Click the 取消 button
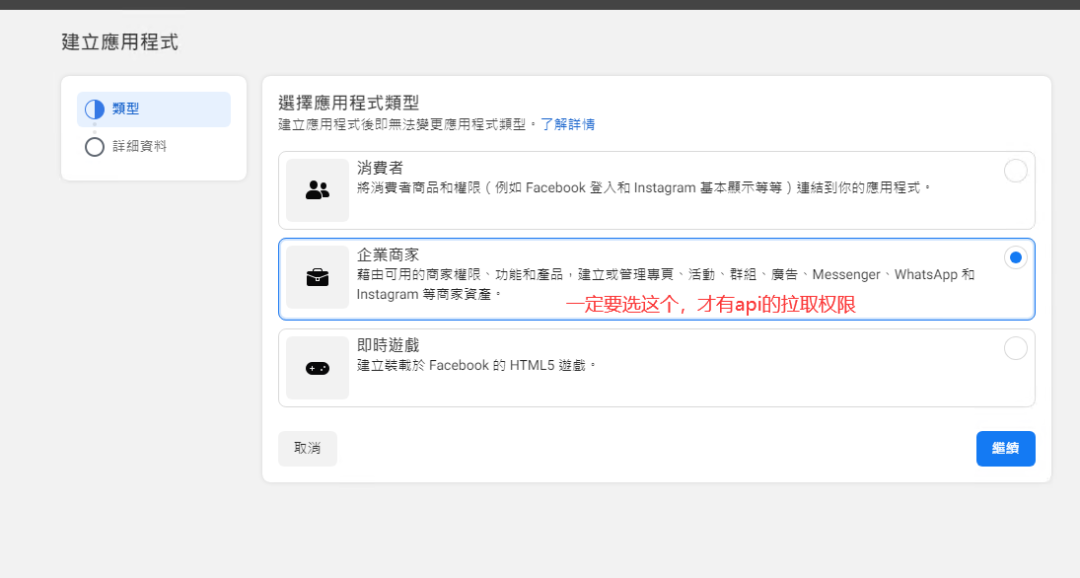This screenshot has height=578, width=1080. [307, 448]
